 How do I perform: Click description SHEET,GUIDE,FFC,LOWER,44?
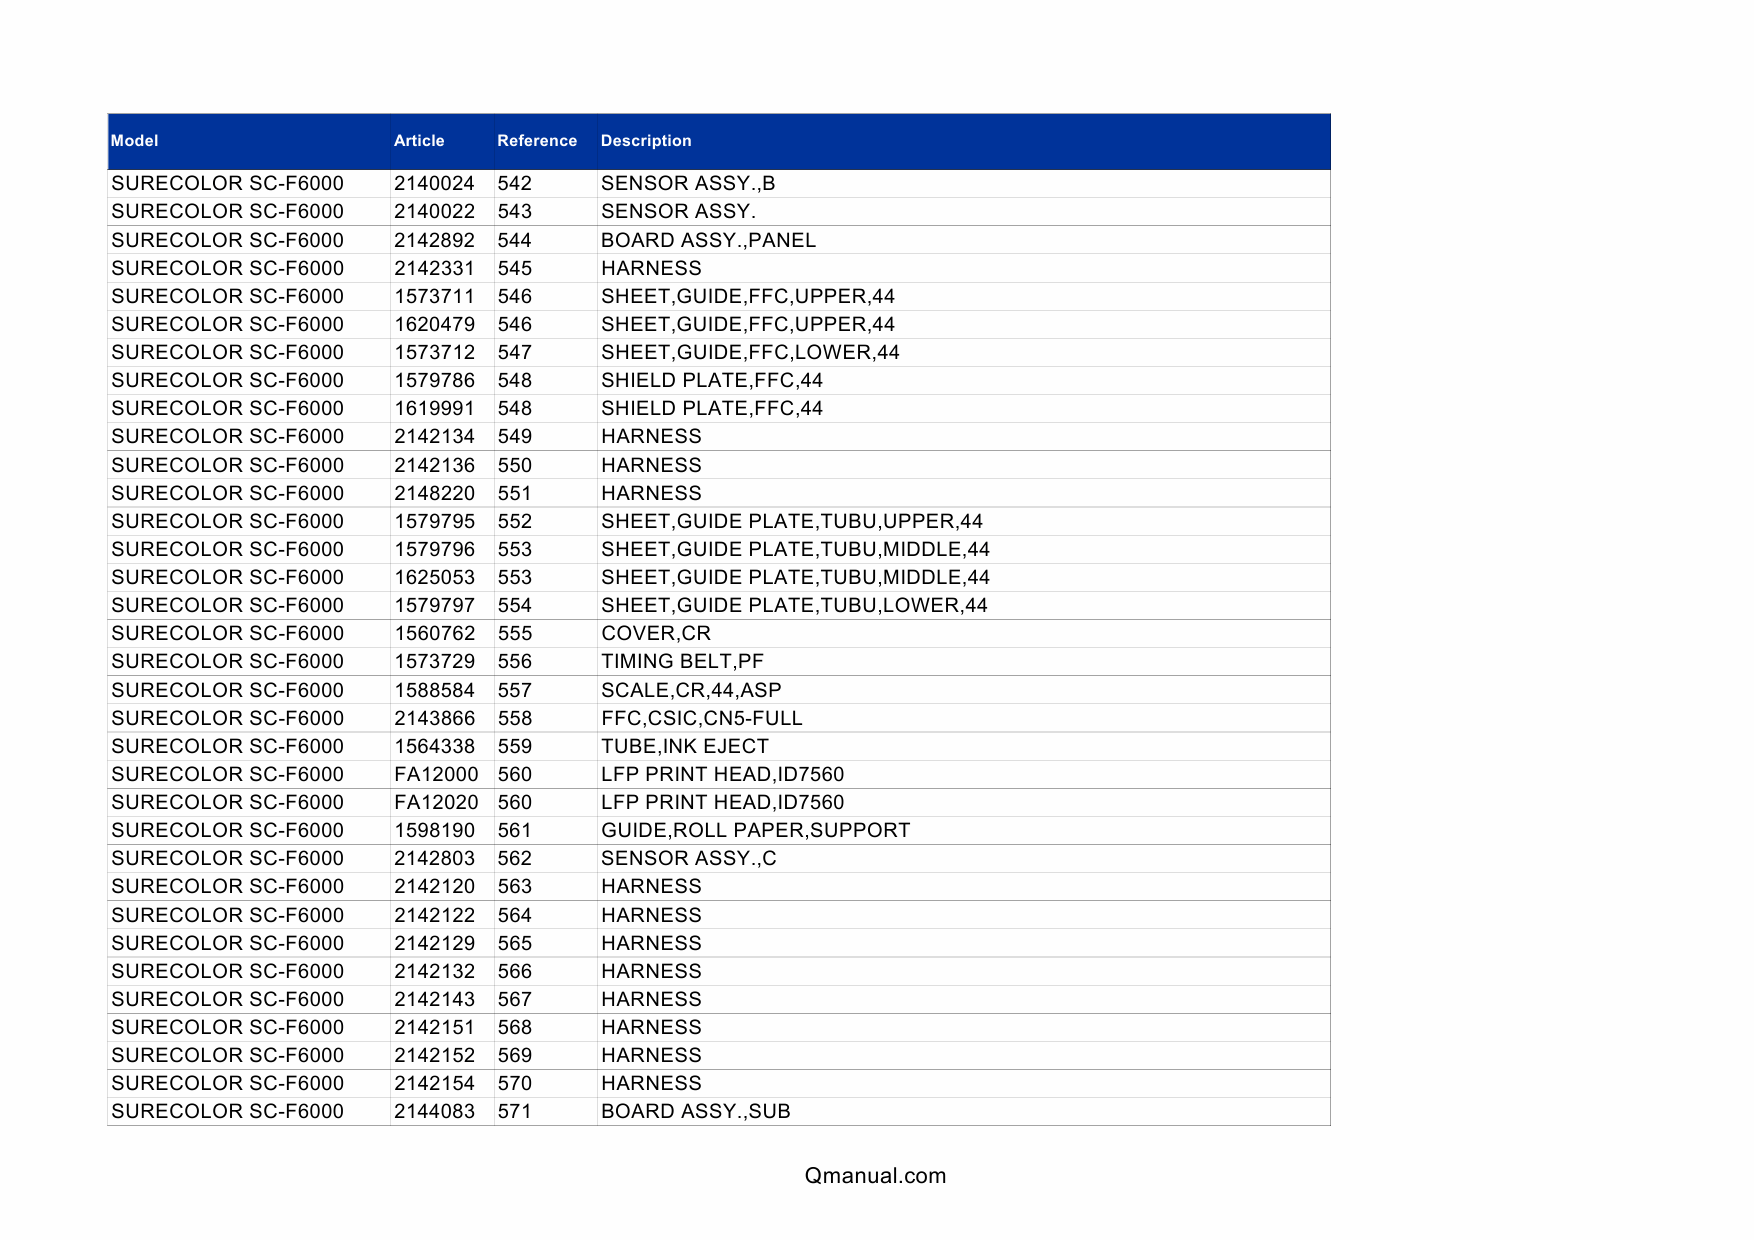(750, 352)
